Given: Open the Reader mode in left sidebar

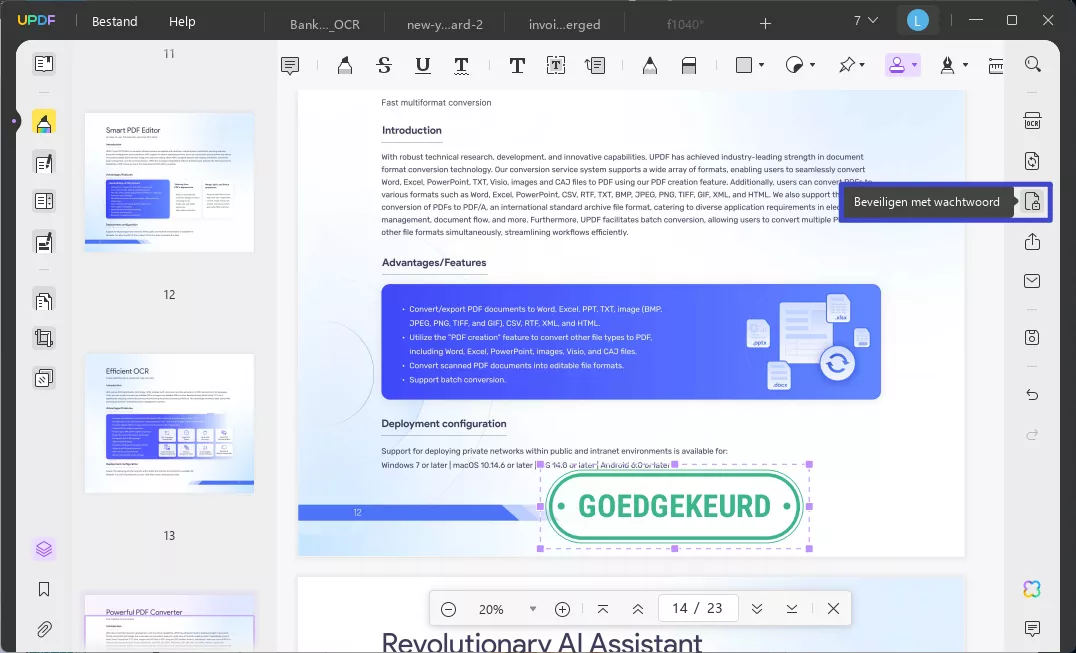Looking at the screenshot, I should tap(44, 64).
